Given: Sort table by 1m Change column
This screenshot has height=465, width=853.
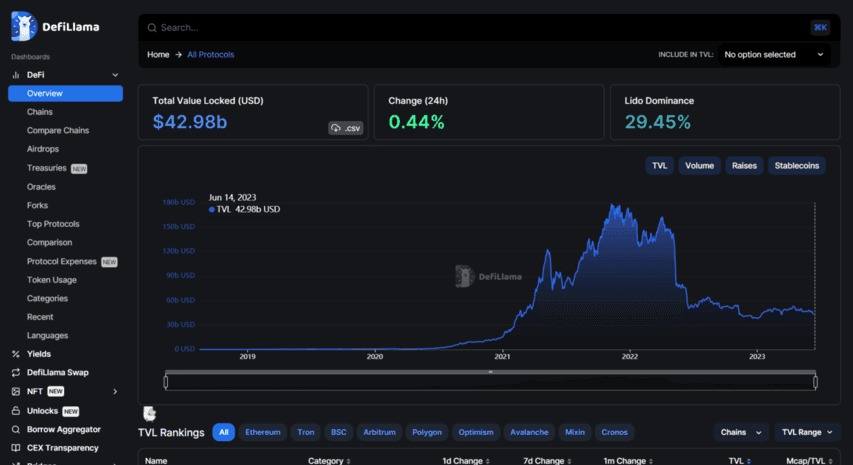Looking at the screenshot, I should pyautogui.click(x=628, y=461).
